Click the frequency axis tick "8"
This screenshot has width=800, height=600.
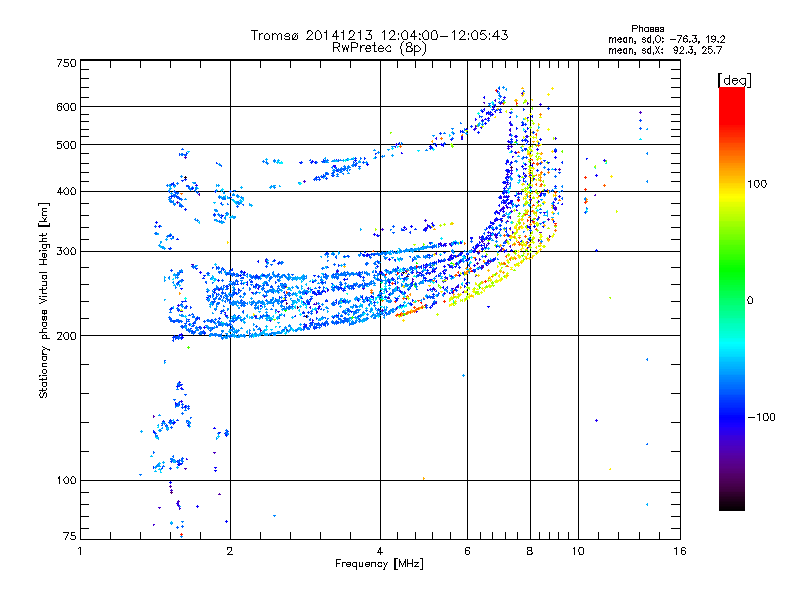(x=530, y=551)
